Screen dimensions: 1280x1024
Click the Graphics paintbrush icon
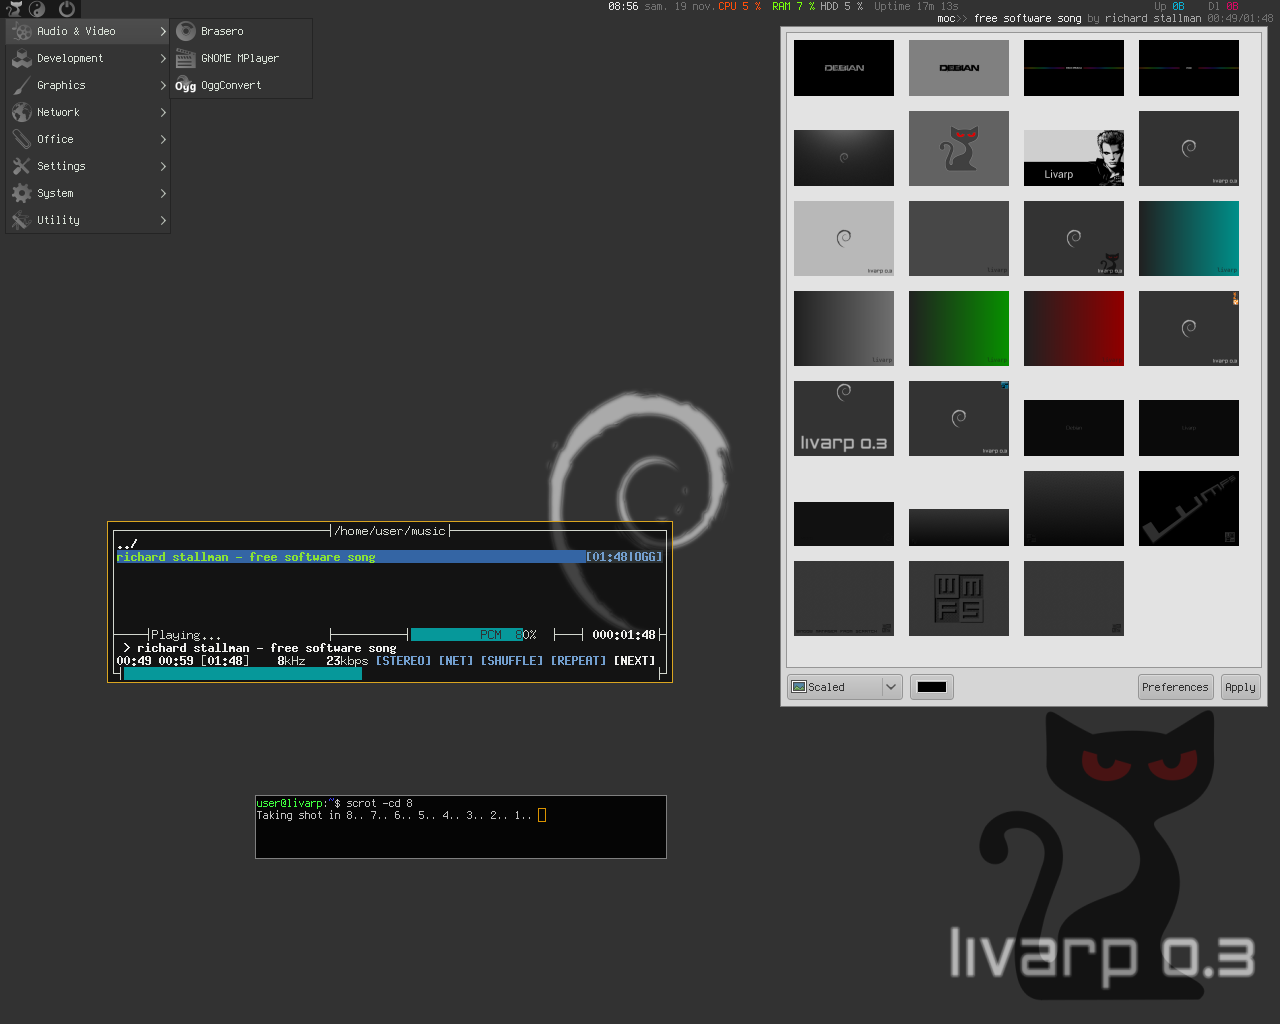[x=21, y=85]
